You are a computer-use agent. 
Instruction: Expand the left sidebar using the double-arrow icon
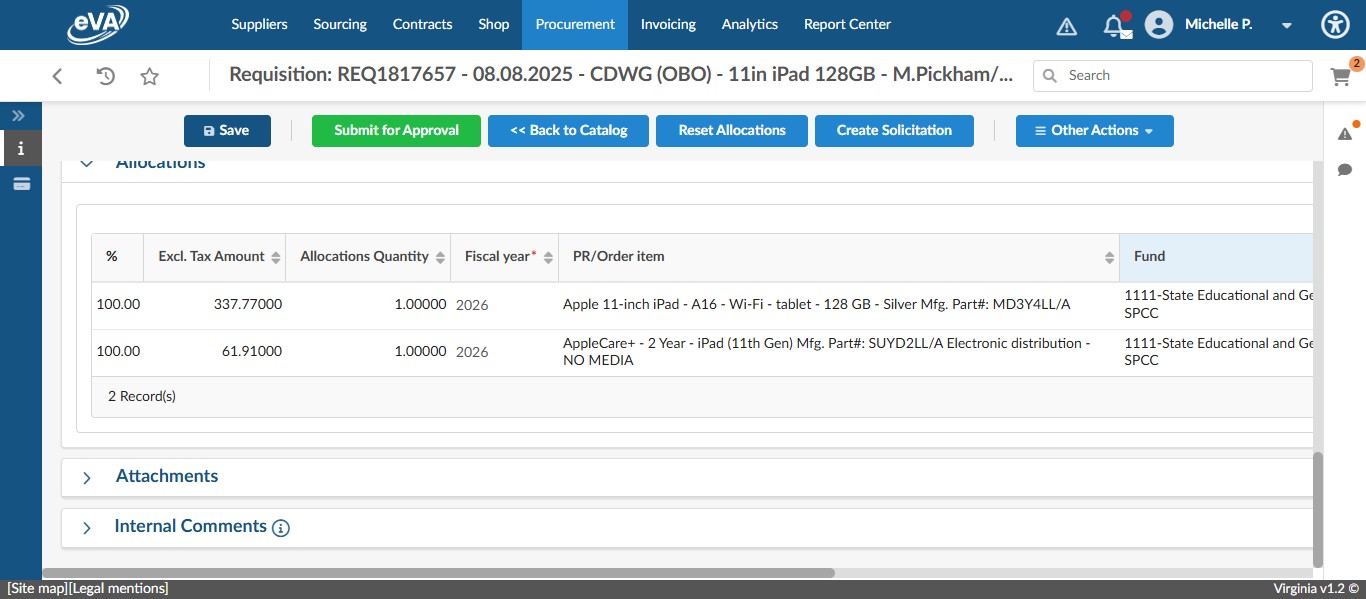18,115
